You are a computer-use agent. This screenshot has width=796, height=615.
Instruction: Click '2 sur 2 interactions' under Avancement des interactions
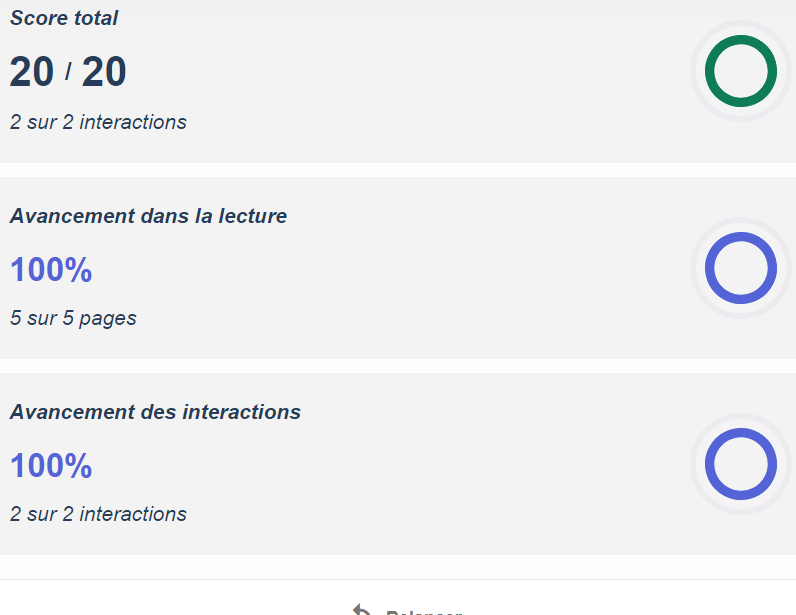(98, 514)
